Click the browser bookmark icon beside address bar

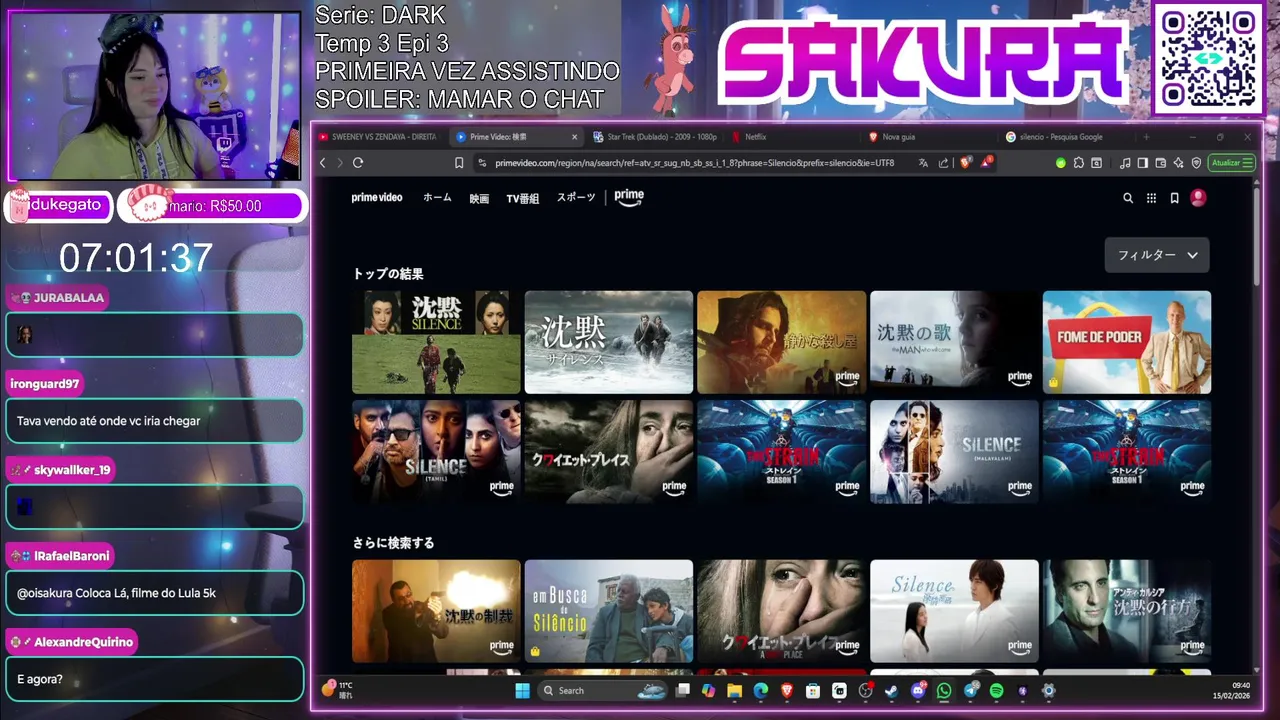pos(459,163)
